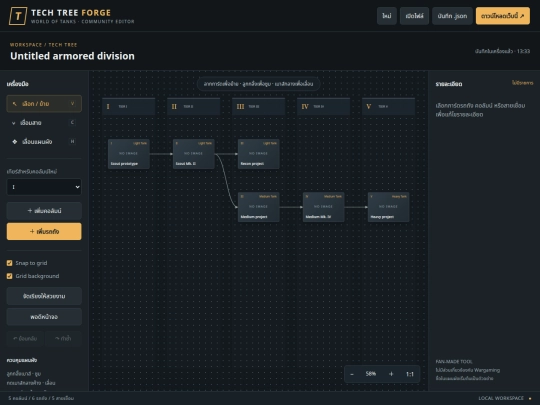Screen dimensions: 540x405
Task: Select the Heavy project tank node
Action: [388, 207]
